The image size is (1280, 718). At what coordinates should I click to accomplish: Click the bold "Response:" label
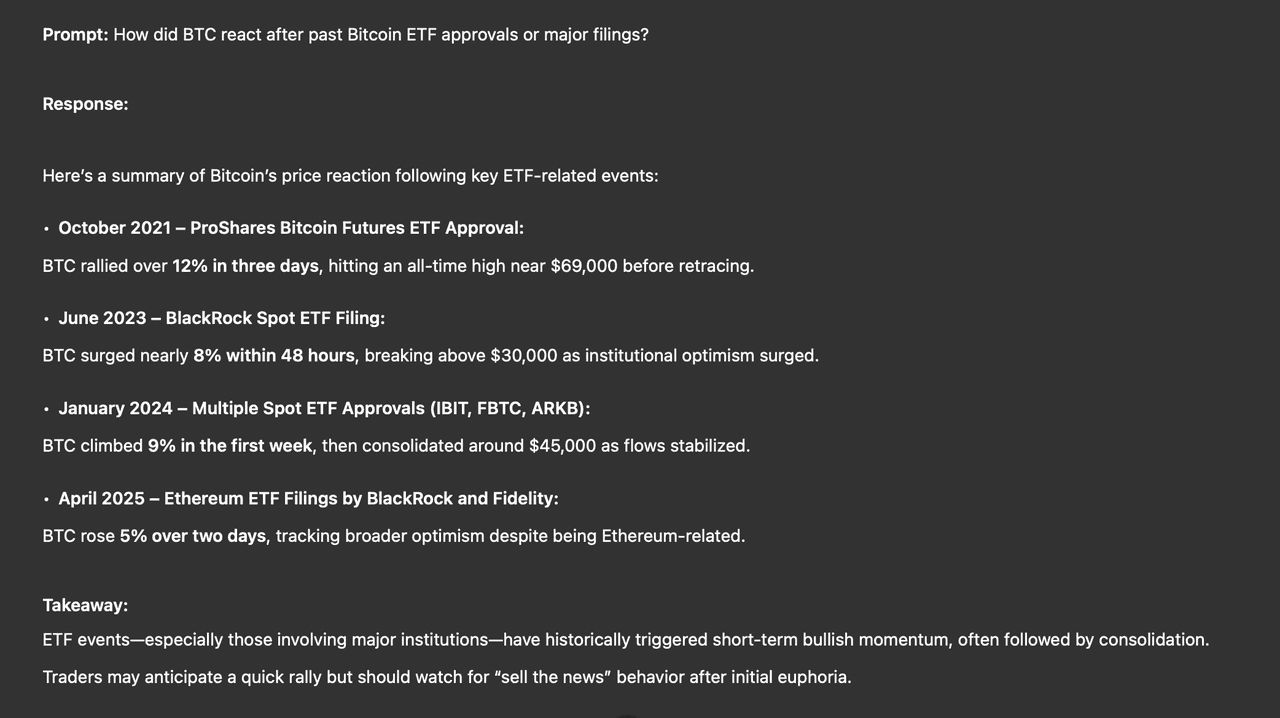point(85,104)
